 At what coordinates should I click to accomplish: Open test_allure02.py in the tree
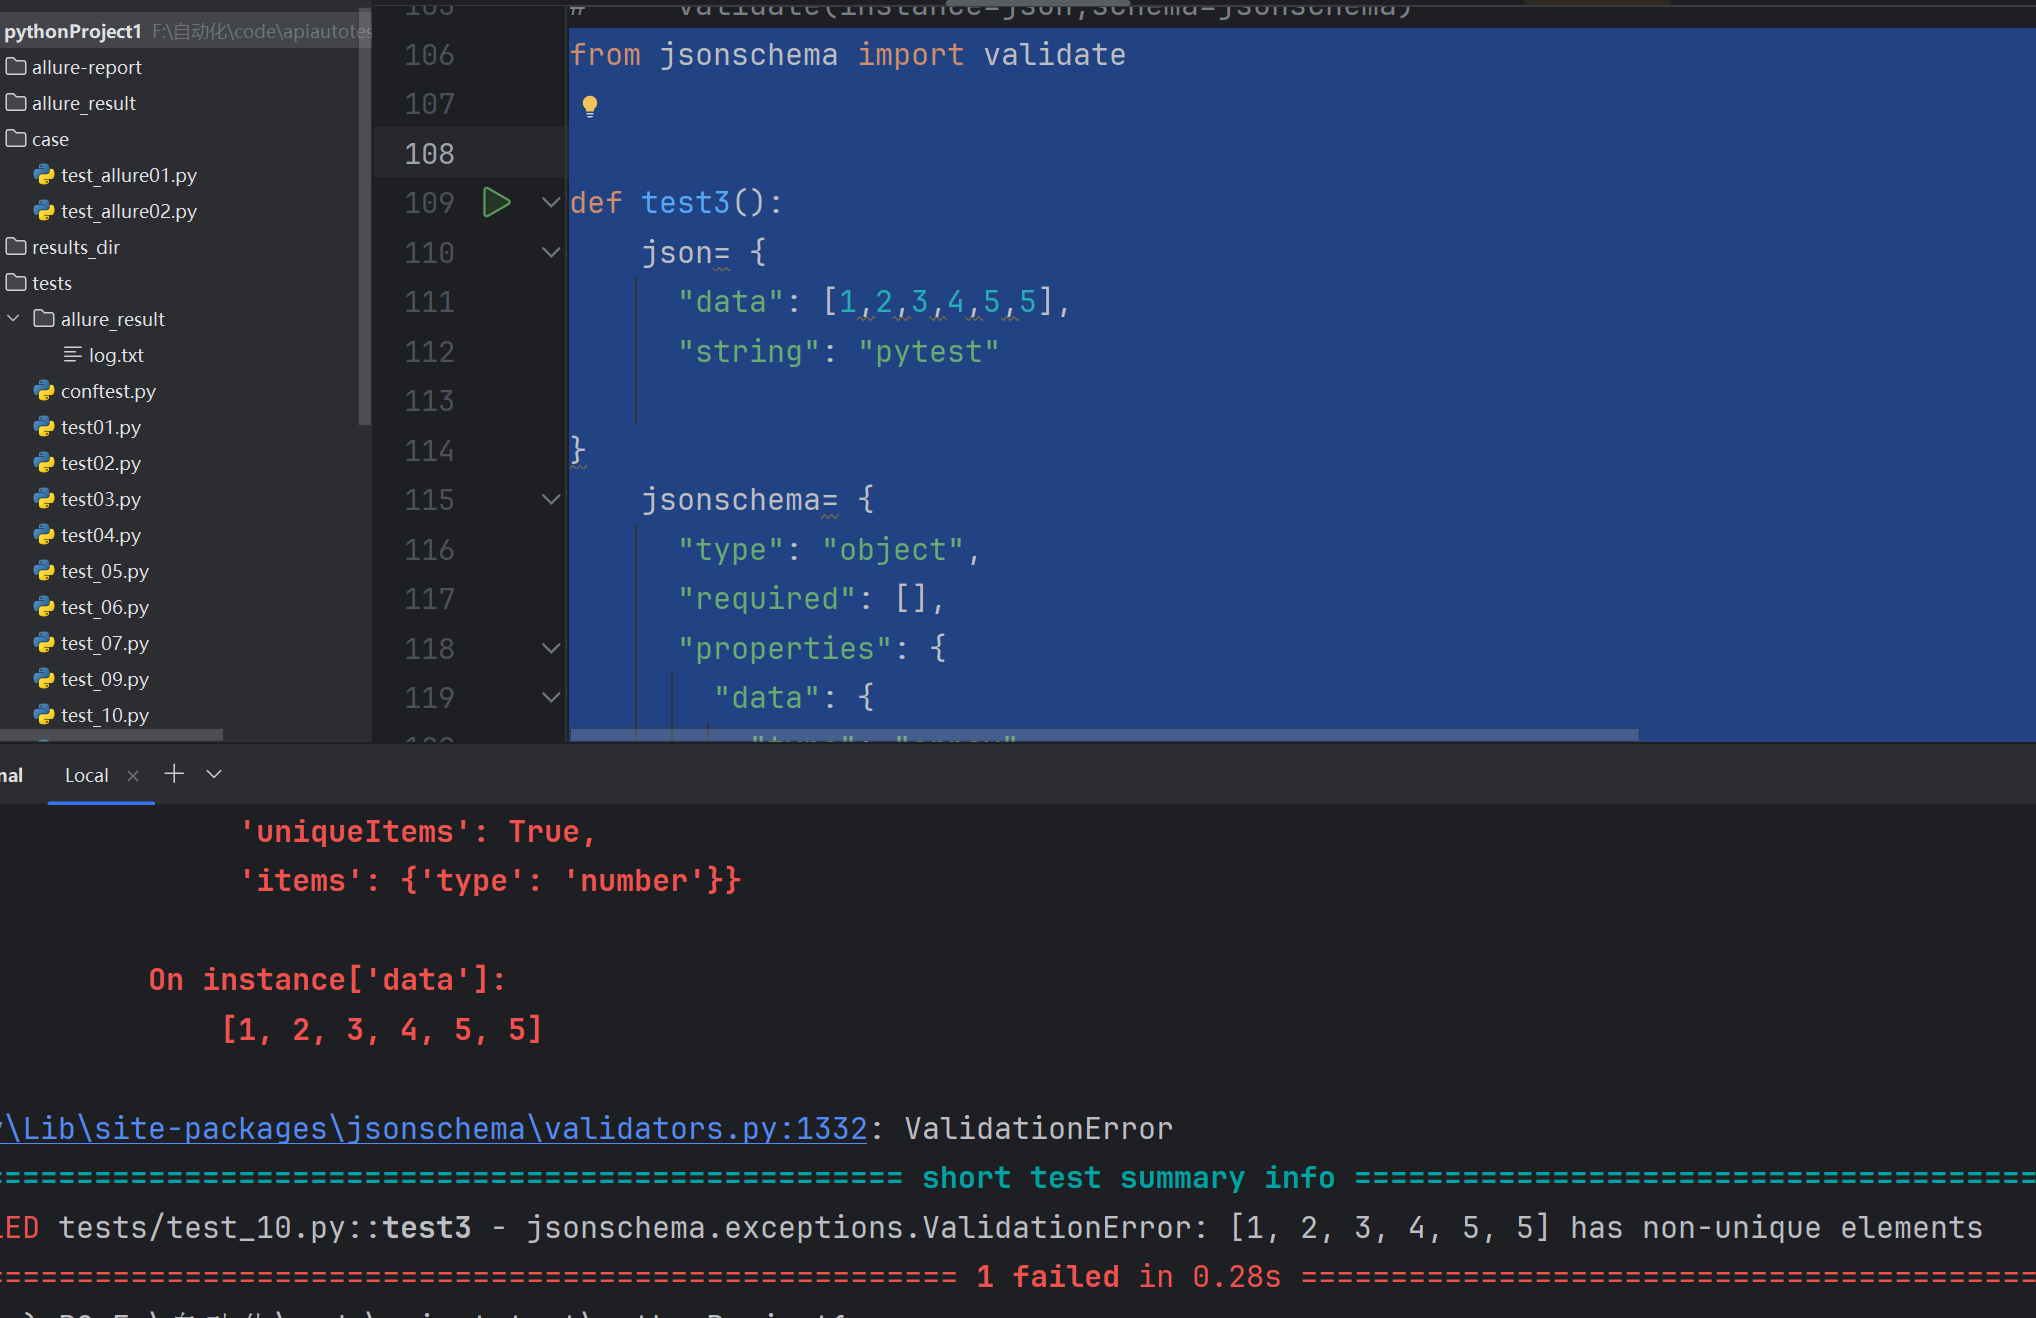[x=128, y=211]
